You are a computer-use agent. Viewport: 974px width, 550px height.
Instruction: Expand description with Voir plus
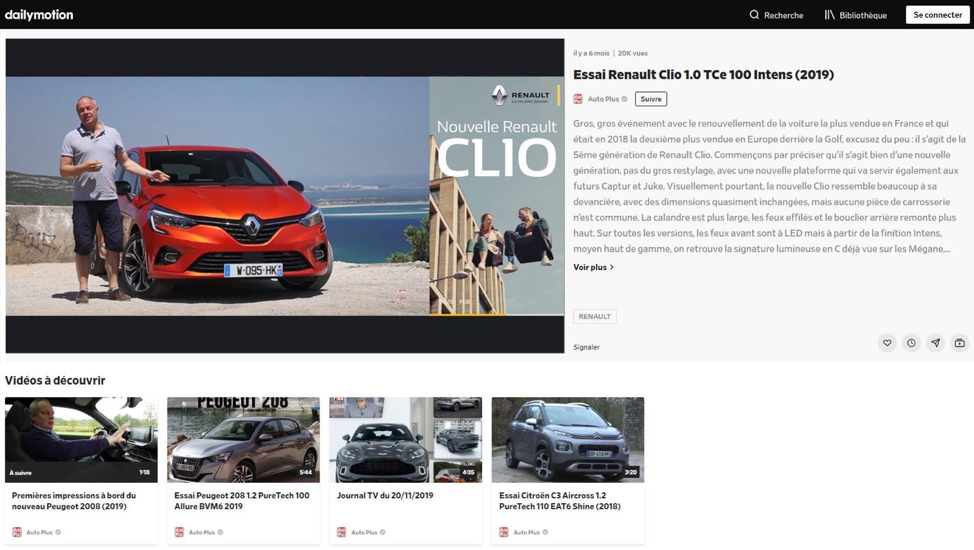click(x=593, y=267)
